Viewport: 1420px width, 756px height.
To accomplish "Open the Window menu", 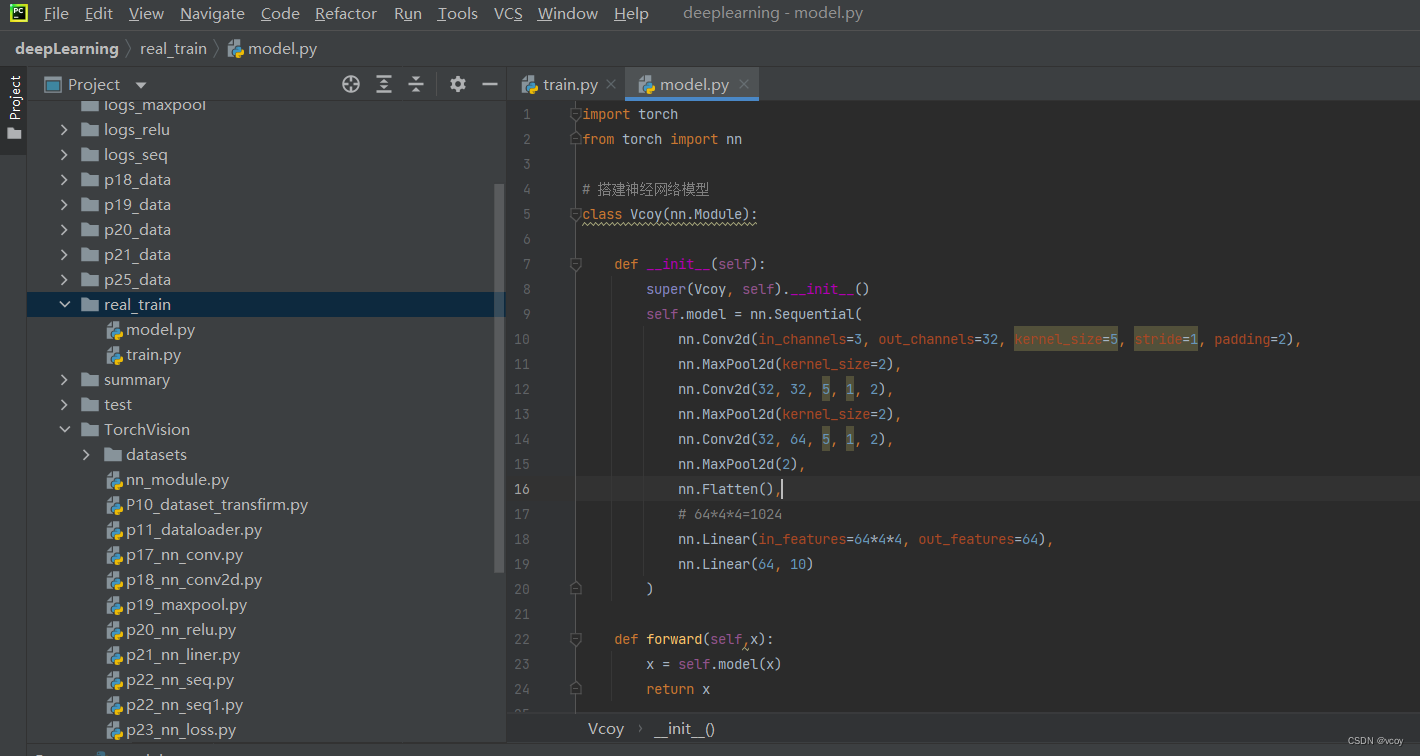I will [x=567, y=13].
